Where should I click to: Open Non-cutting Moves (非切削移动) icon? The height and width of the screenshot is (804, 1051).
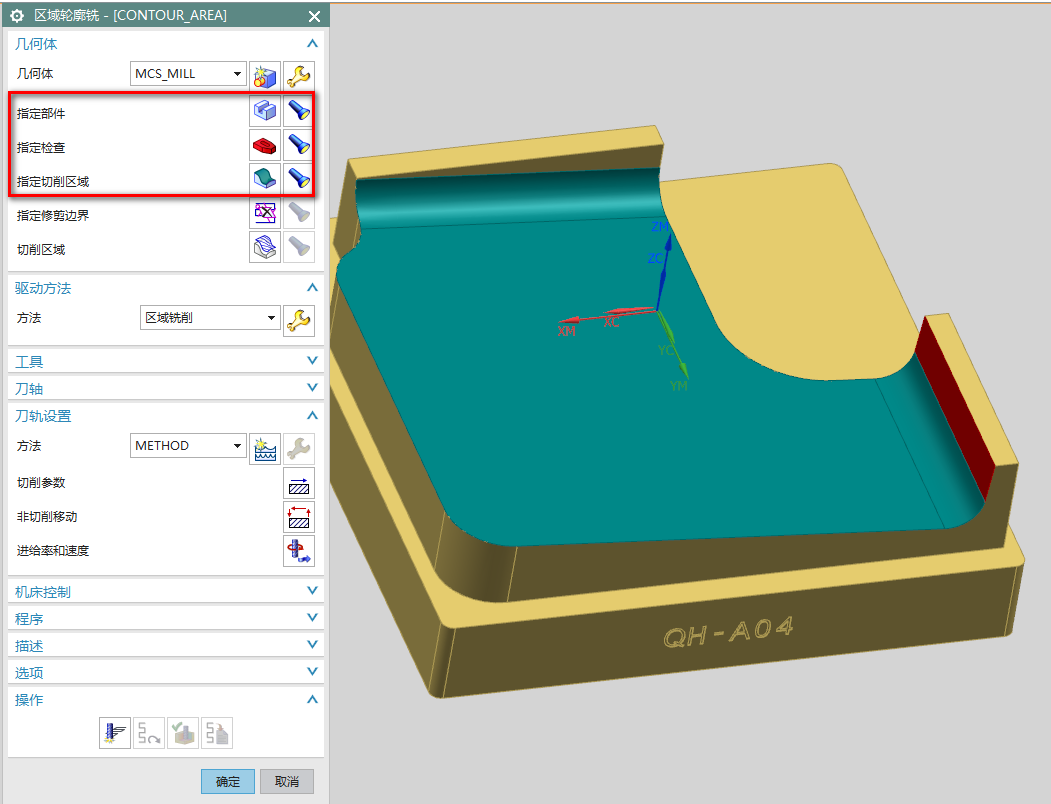299,517
